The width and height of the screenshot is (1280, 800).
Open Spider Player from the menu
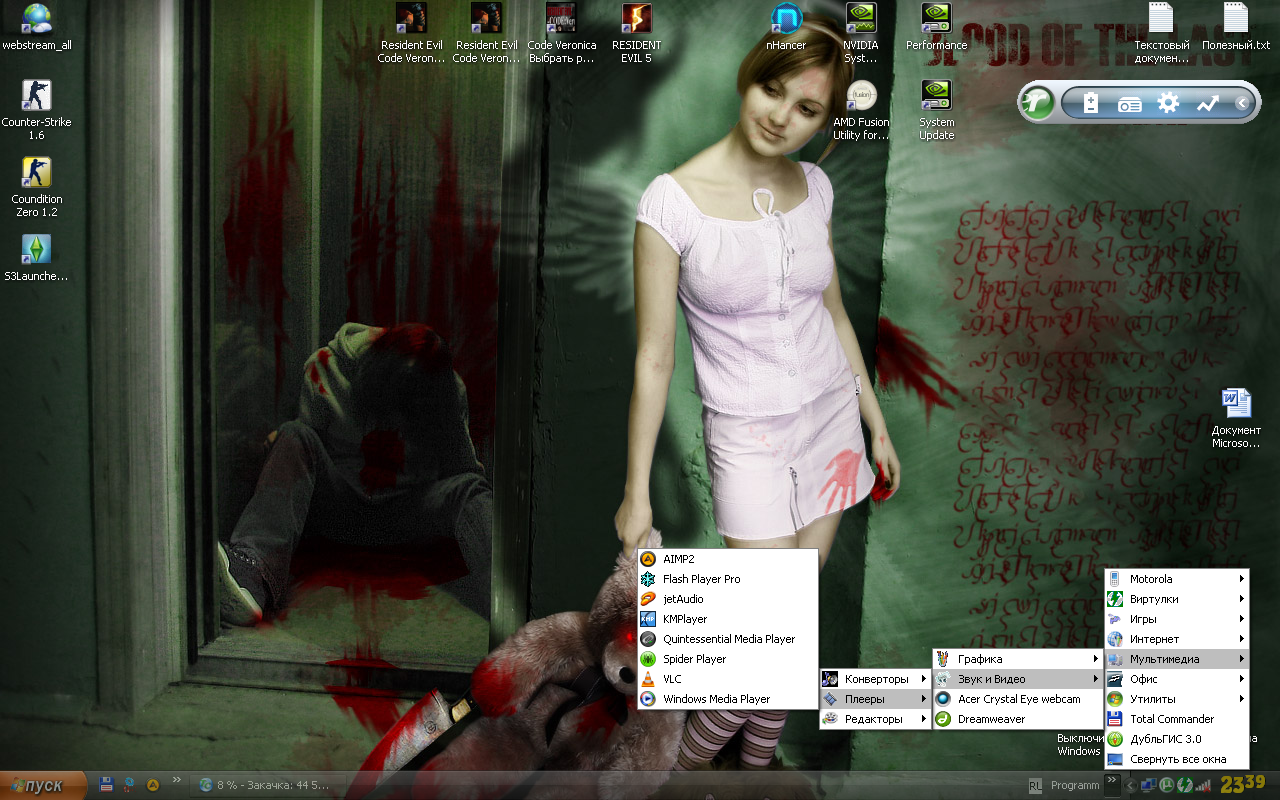(728, 659)
